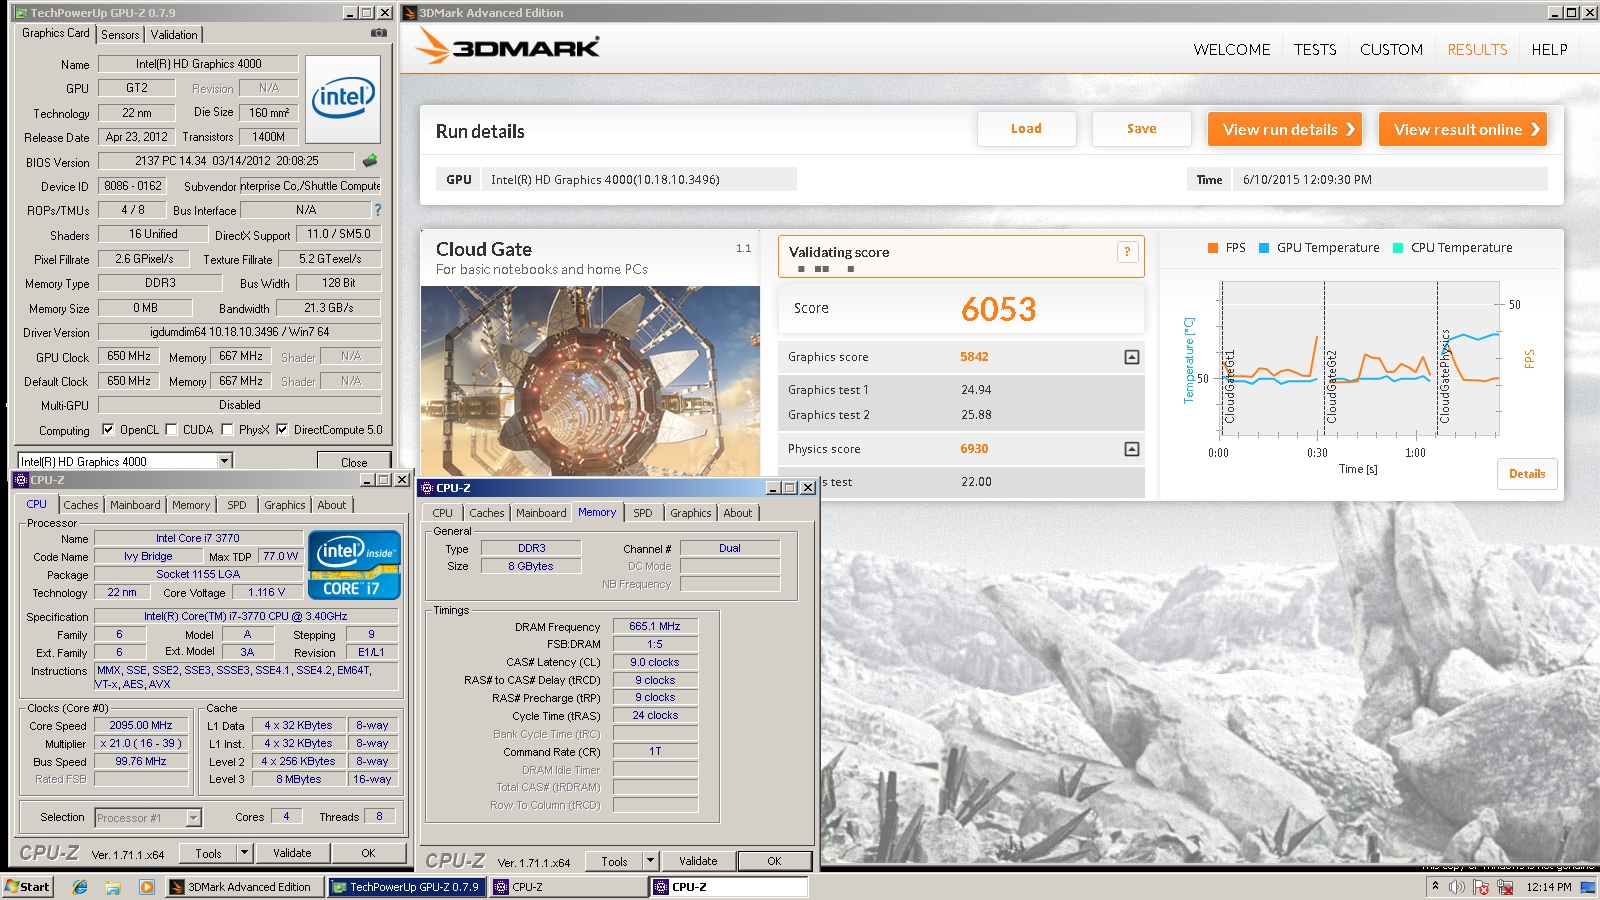This screenshot has height=900, width=1600.
Task: Switch to TechPowerUp GPU-Z taskbar button
Action: (x=406, y=887)
